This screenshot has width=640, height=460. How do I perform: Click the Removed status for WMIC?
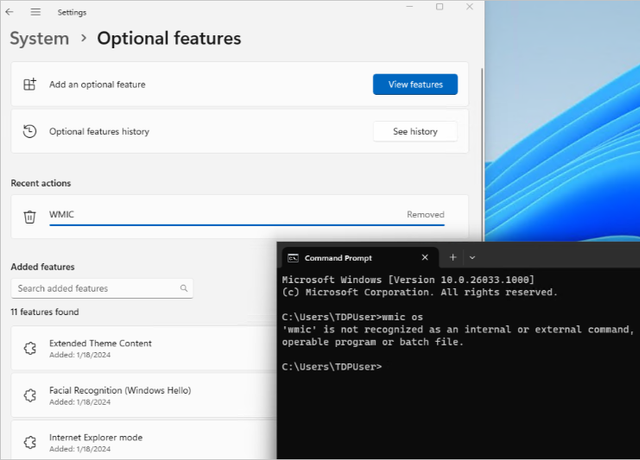click(x=425, y=215)
